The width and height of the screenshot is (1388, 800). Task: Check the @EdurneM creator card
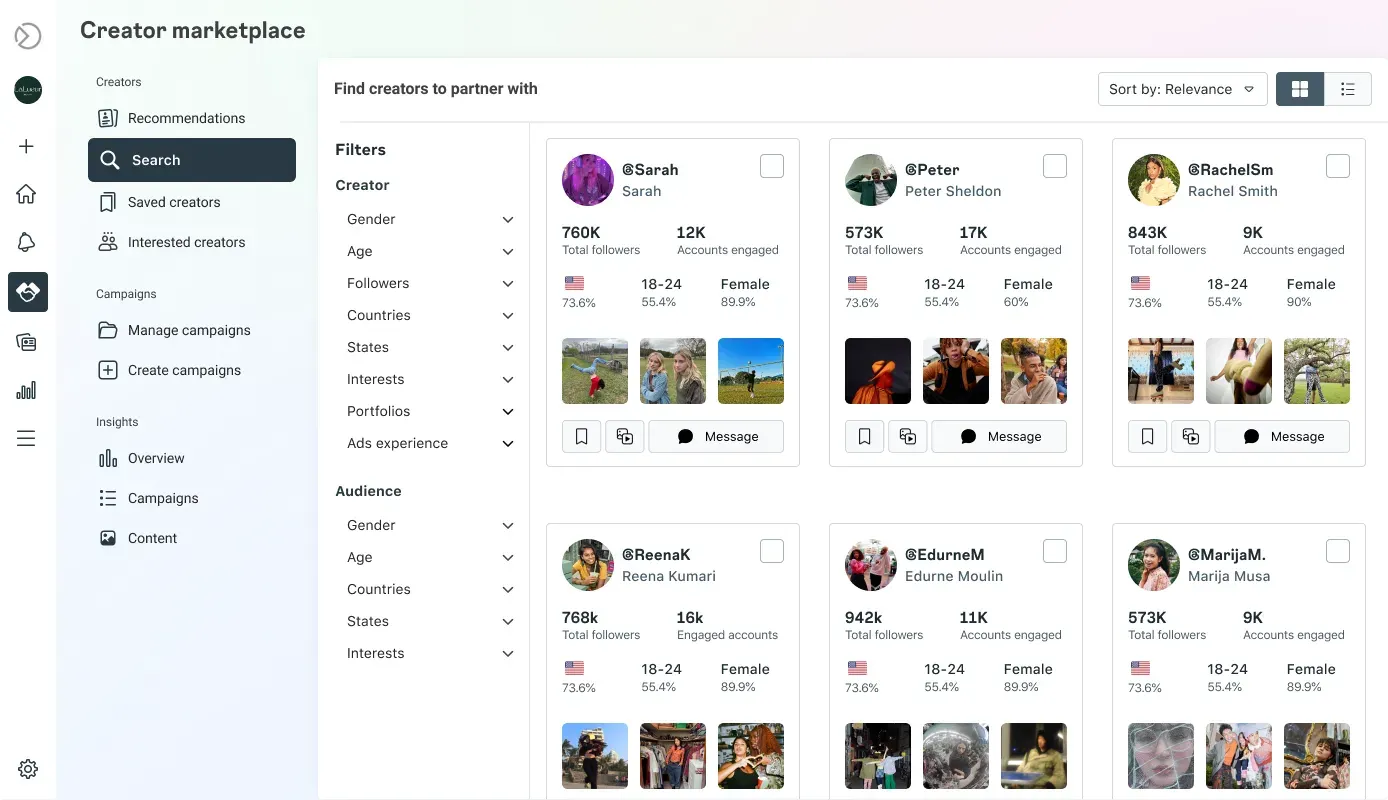point(1054,551)
